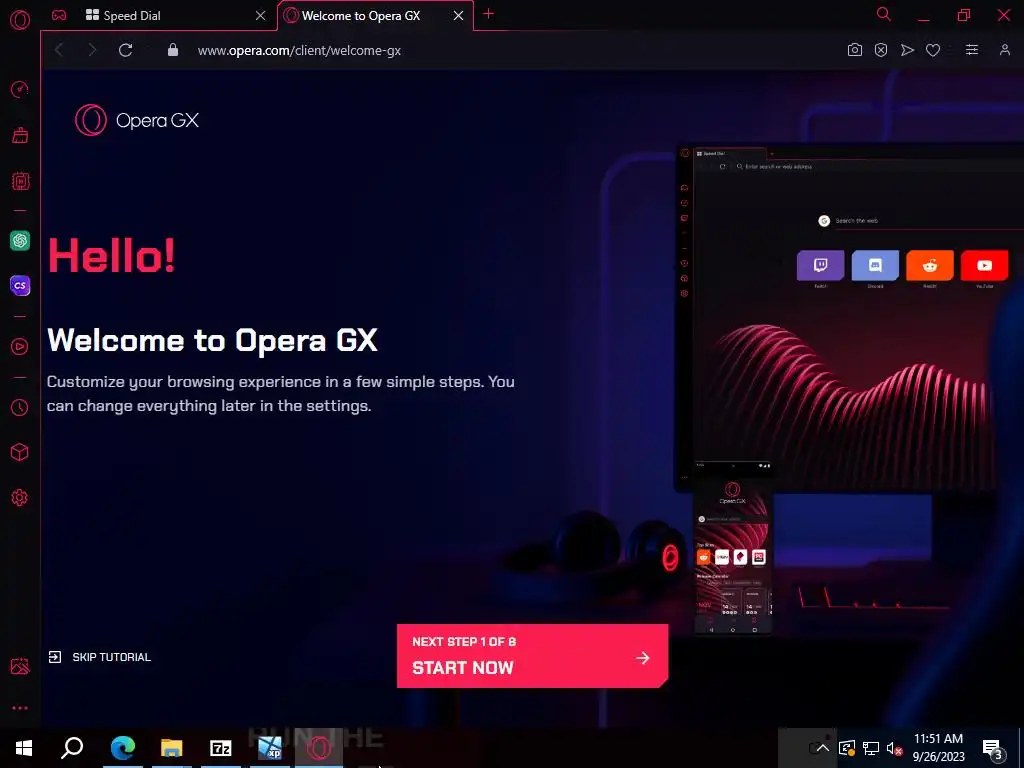The width and height of the screenshot is (1024, 768).
Task: Open GX Corner gamepad icon
Action: [59, 15]
